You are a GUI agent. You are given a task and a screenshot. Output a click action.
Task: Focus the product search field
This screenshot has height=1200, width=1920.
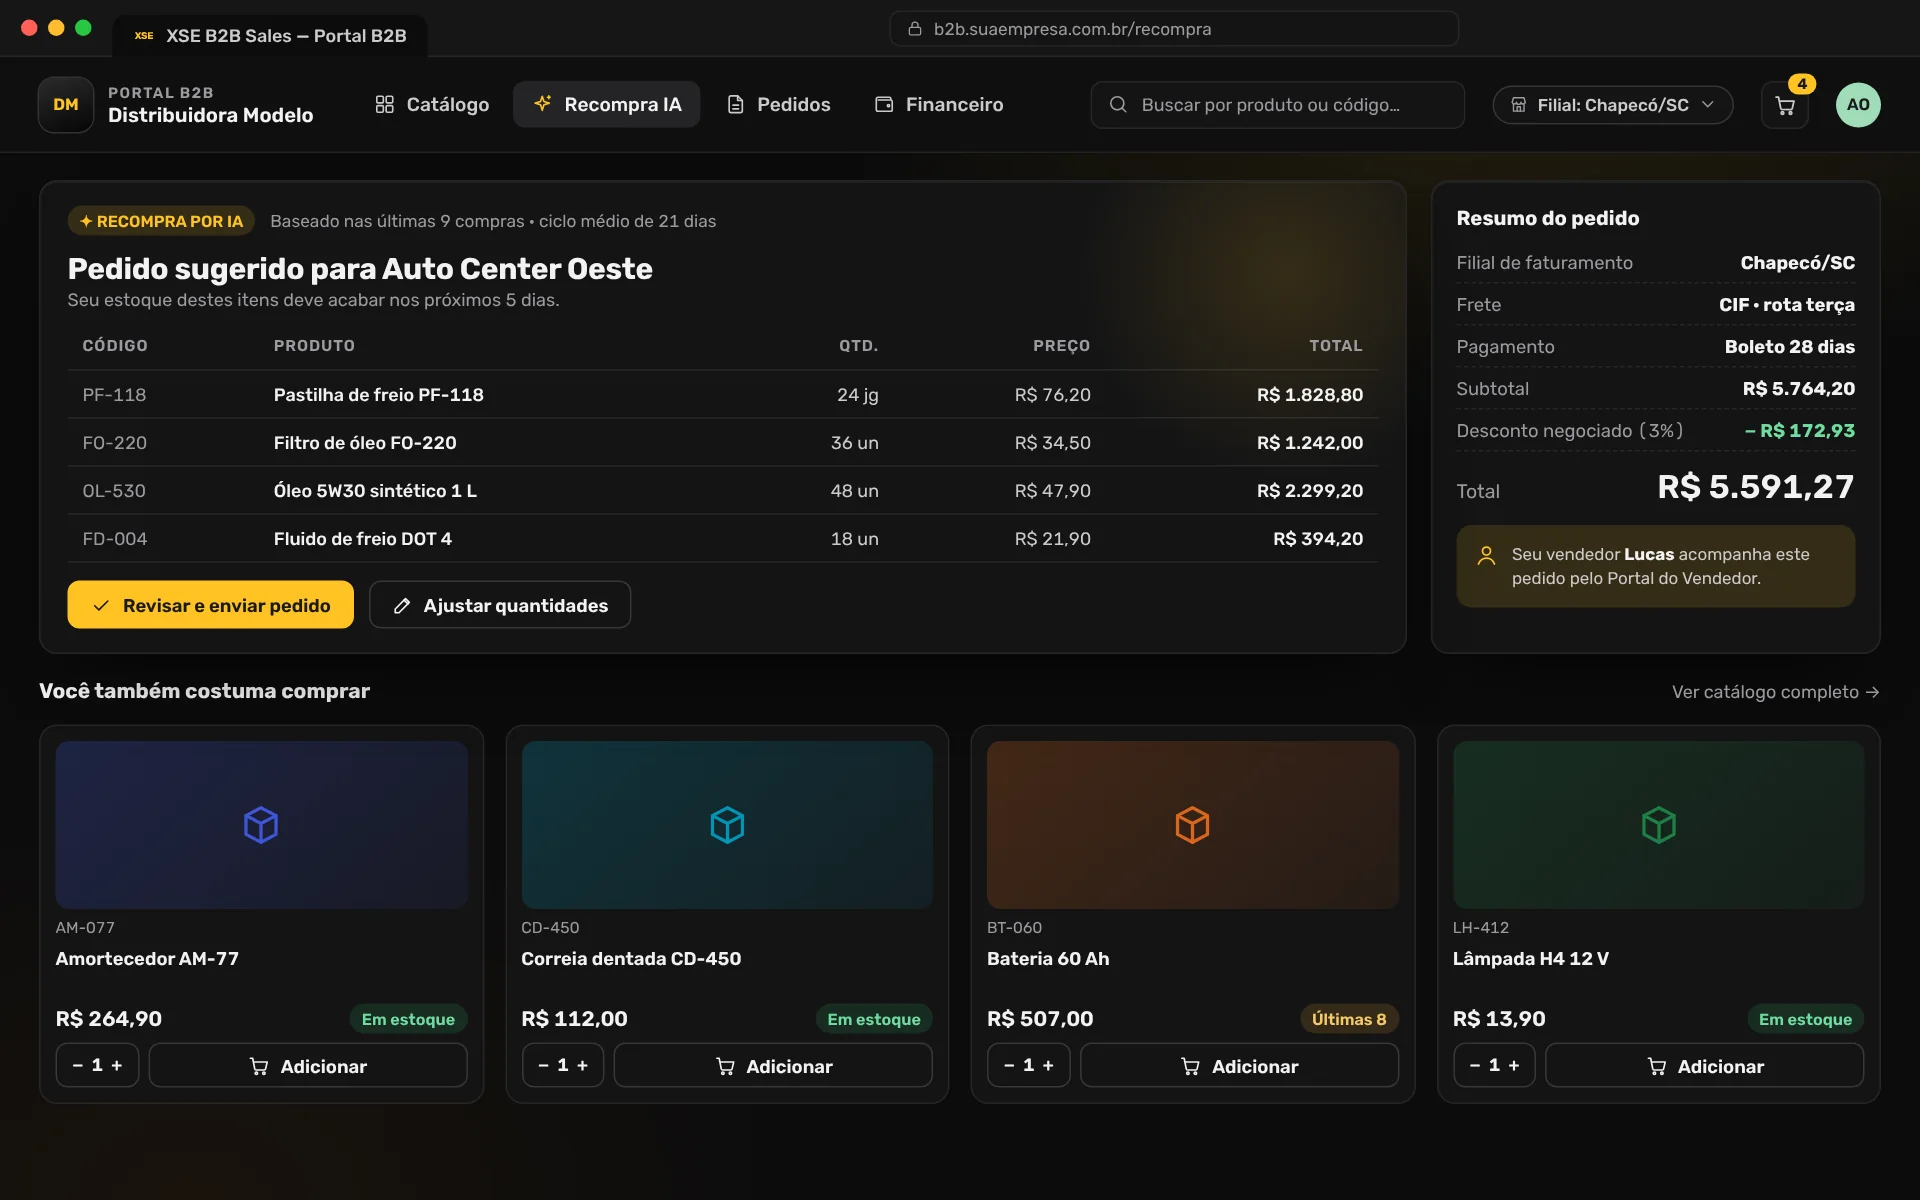click(x=1277, y=105)
